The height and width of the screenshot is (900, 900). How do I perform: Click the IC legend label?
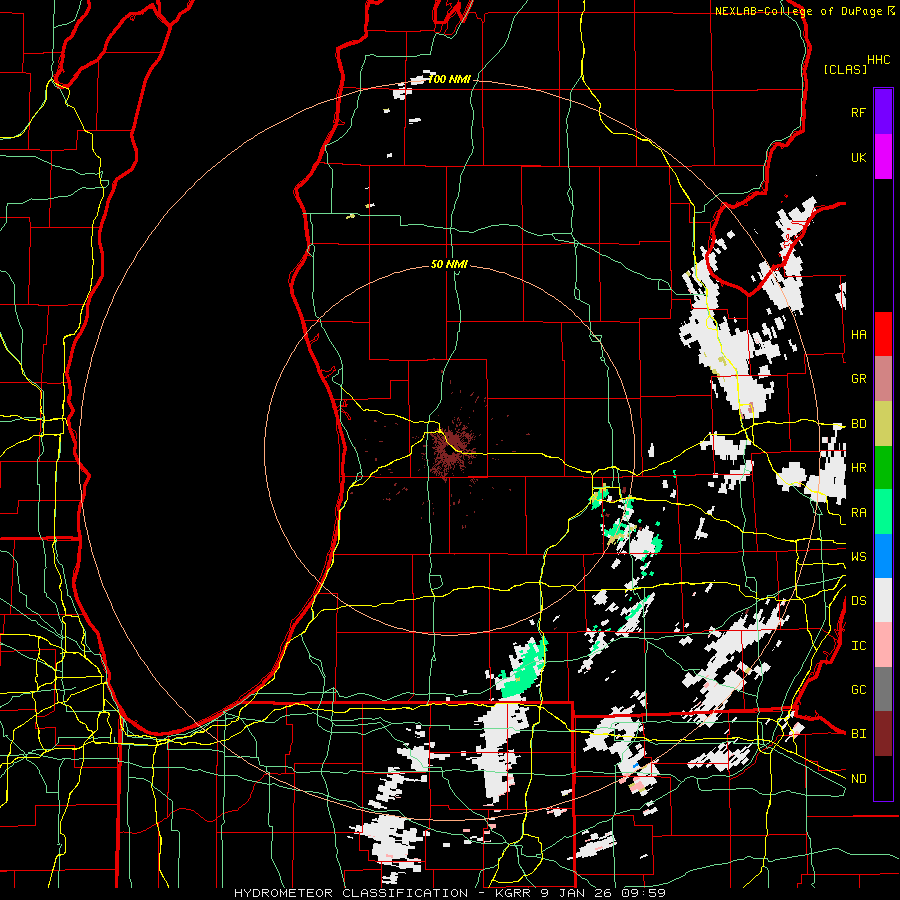(858, 646)
